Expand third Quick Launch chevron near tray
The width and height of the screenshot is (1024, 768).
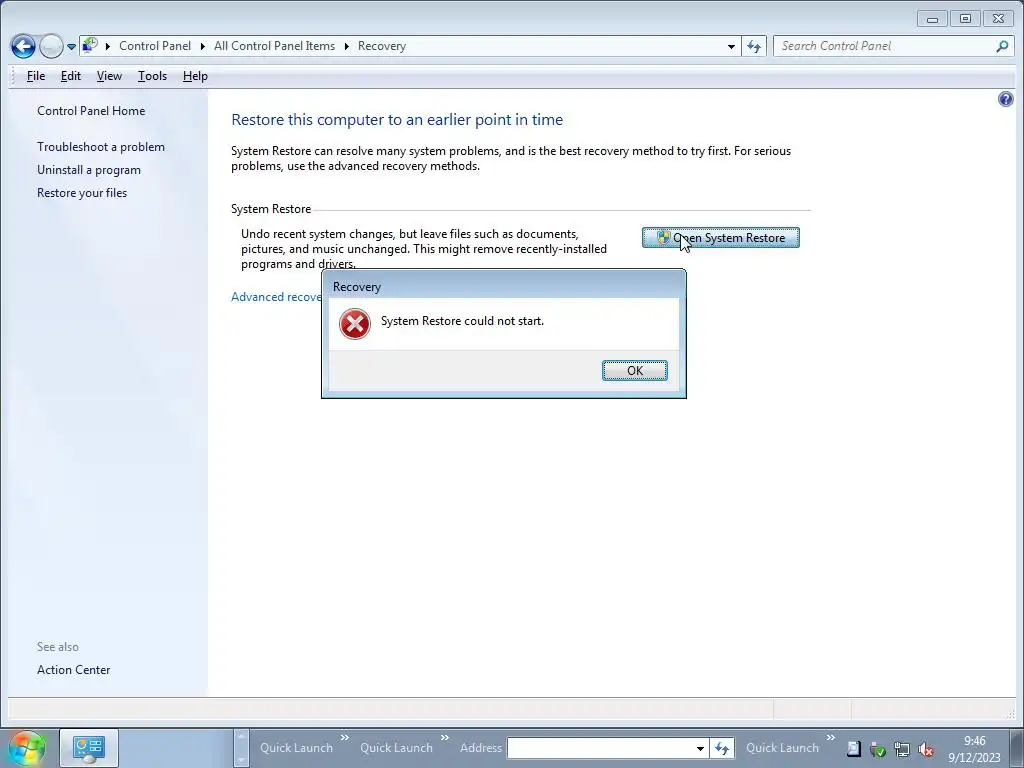(831, 738)
